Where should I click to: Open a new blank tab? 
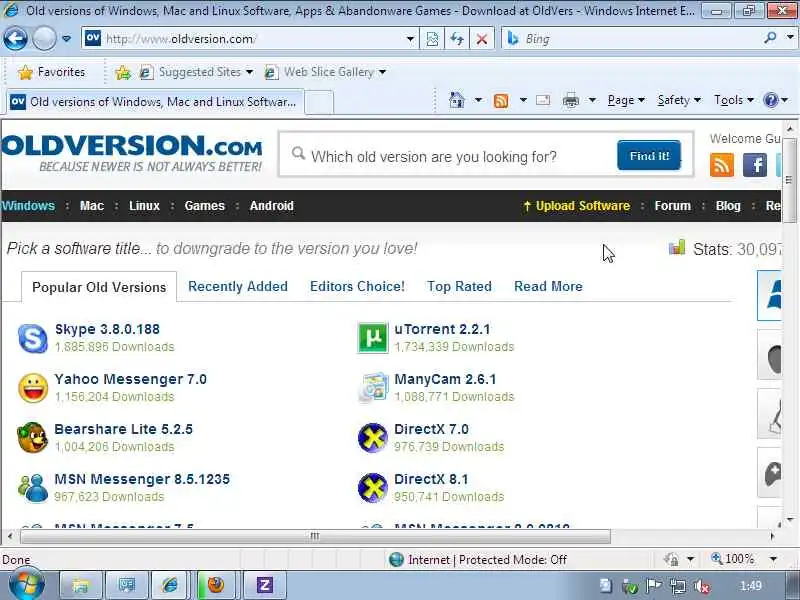pyautogui.click(x=319, y=102)
